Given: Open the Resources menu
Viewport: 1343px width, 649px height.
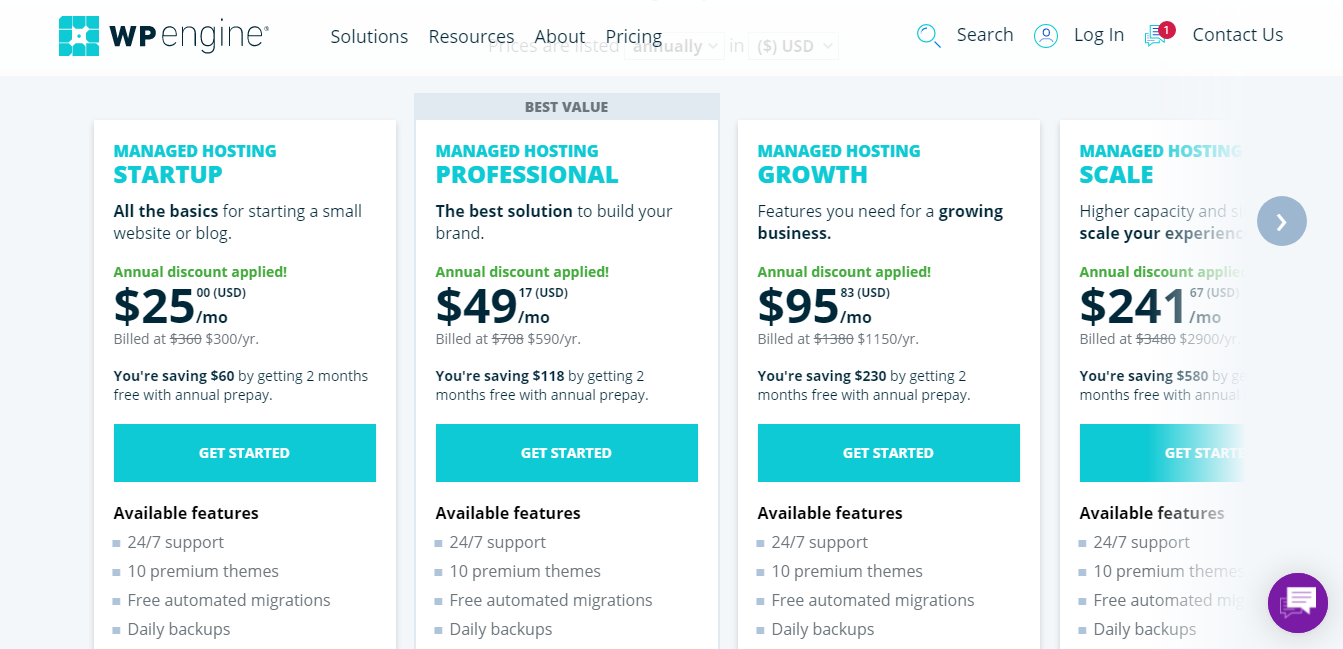Looking at the screenshot, I should point(471,37).
